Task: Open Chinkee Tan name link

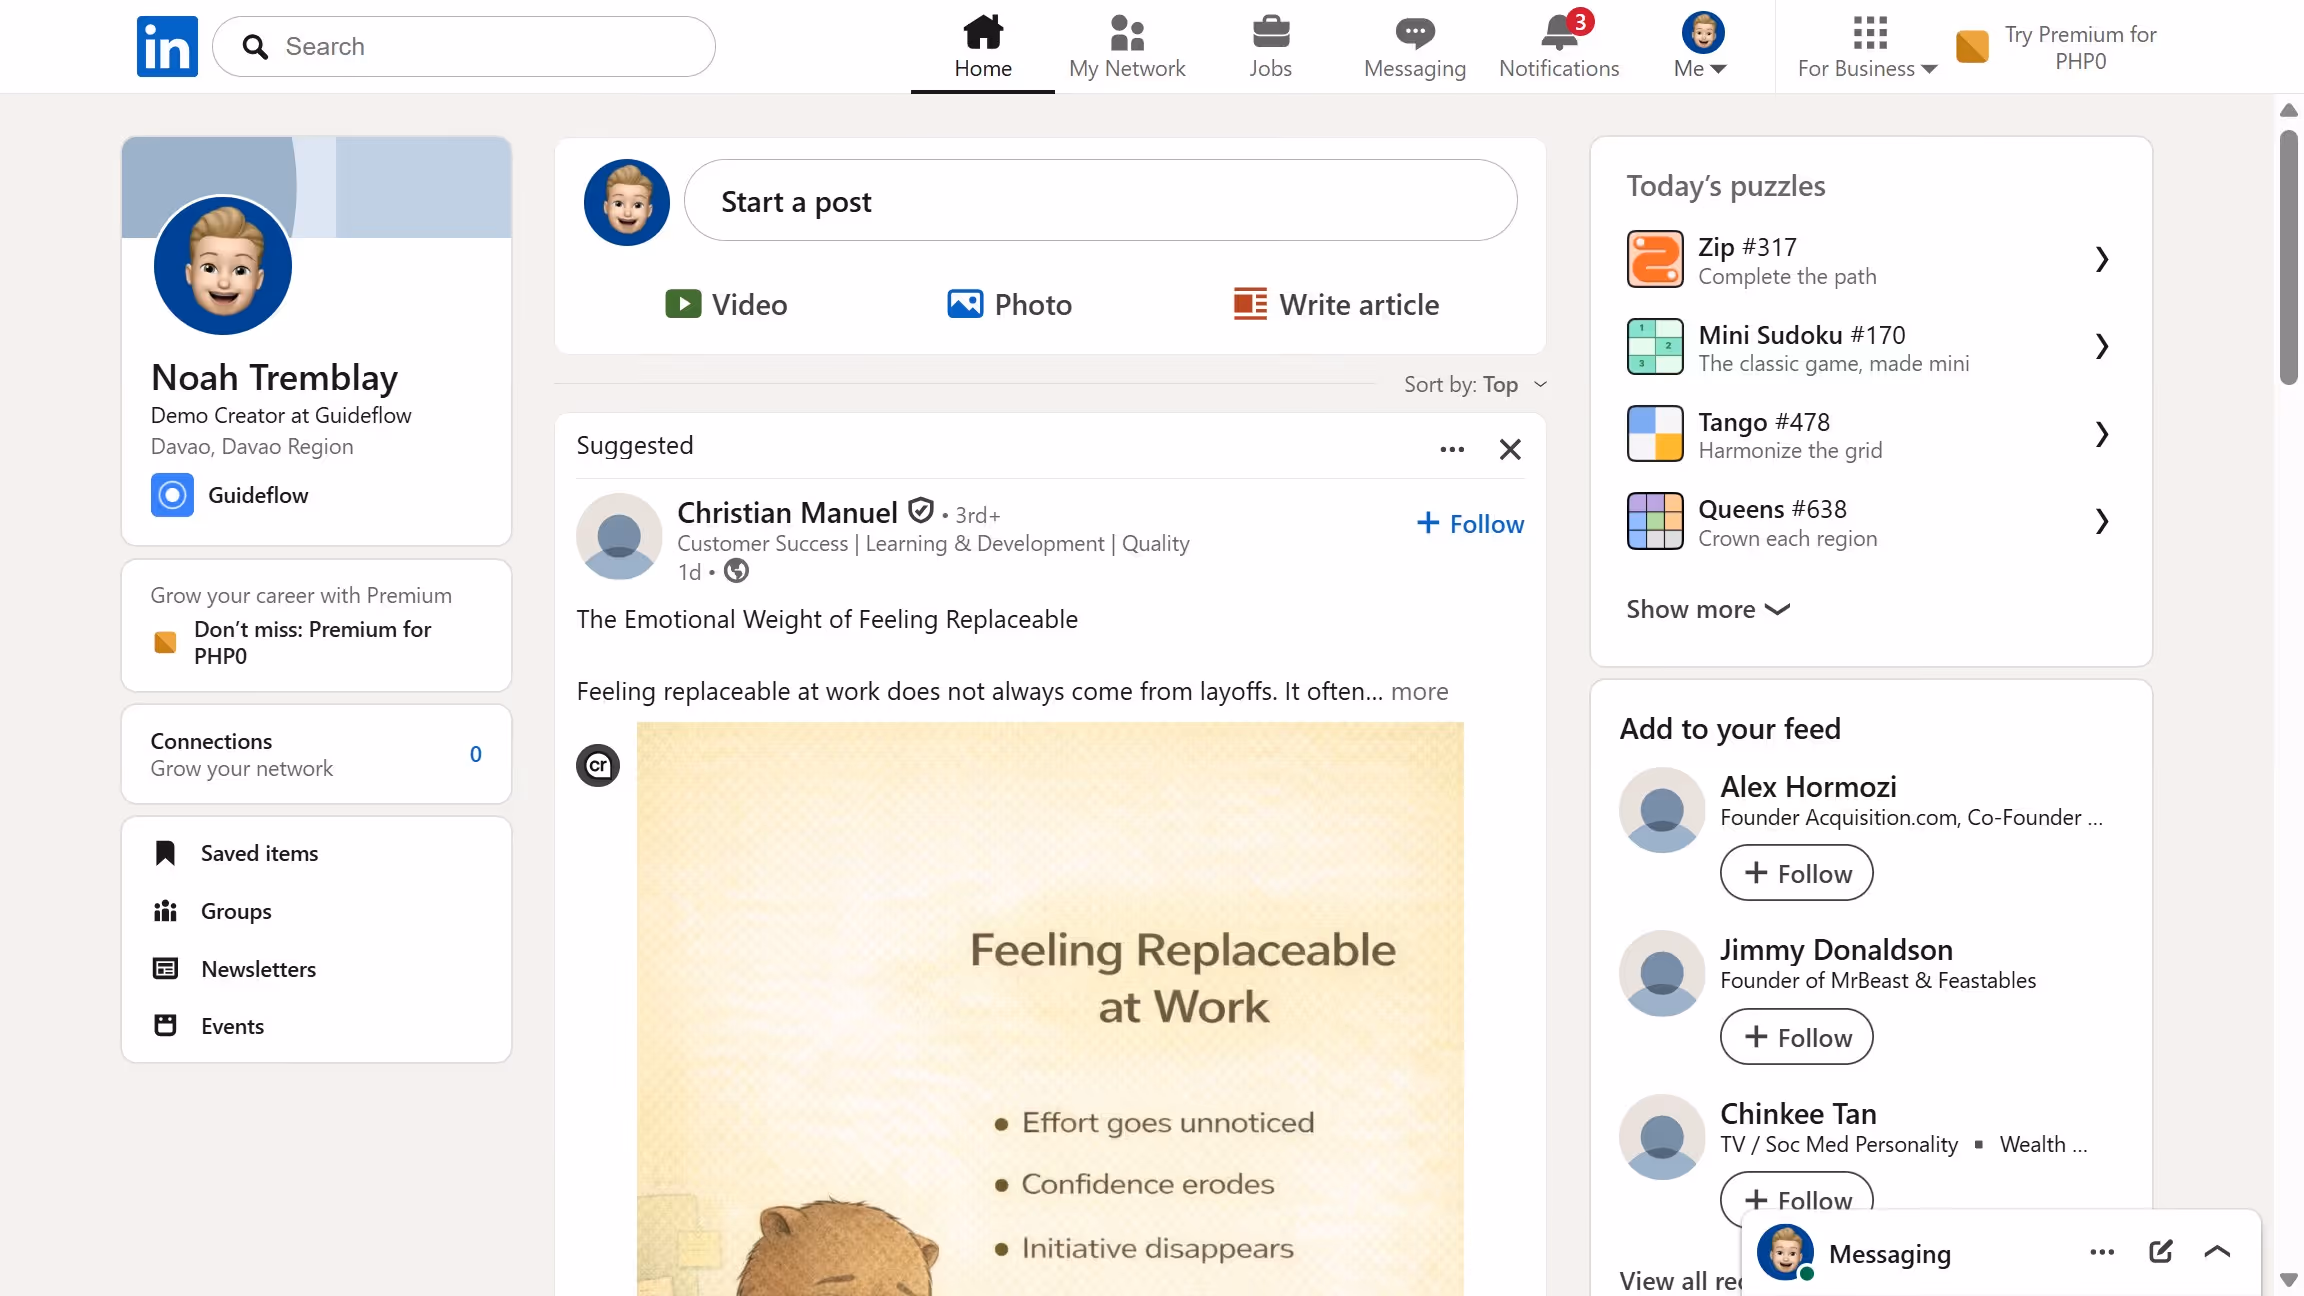Action: (1798, 1113)
